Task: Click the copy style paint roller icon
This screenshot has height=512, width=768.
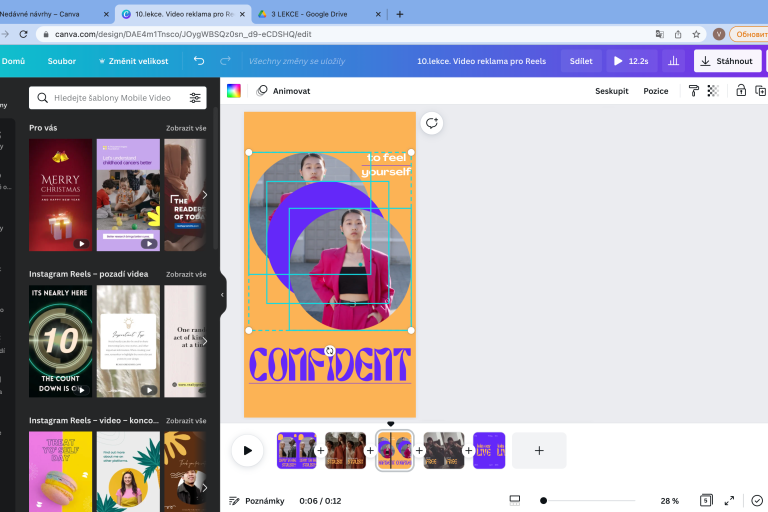Action: click(694, 90)
